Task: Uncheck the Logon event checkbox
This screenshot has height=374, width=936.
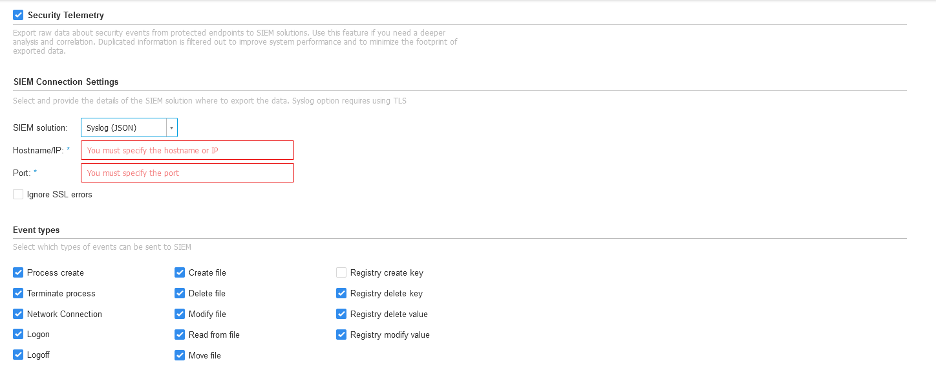Action: [x=18, y=334]
